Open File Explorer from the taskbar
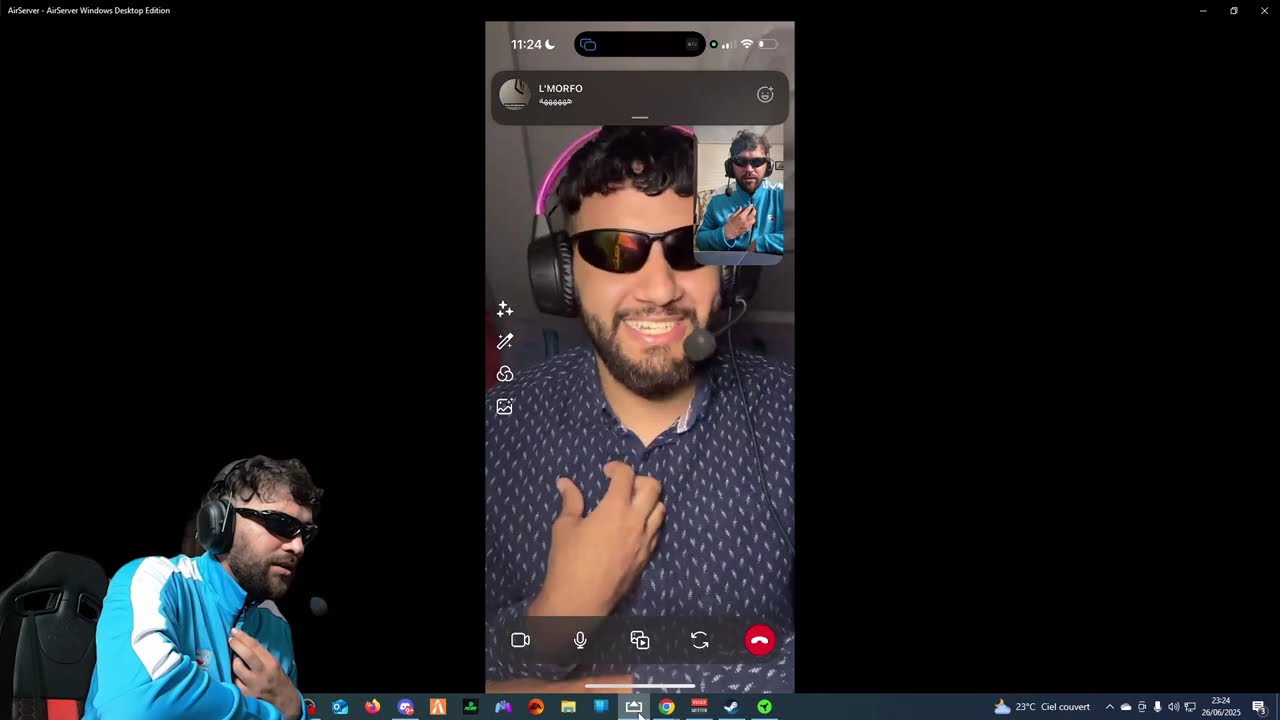The height and width of the screenshot is (720, 1280). pos(568,707)
